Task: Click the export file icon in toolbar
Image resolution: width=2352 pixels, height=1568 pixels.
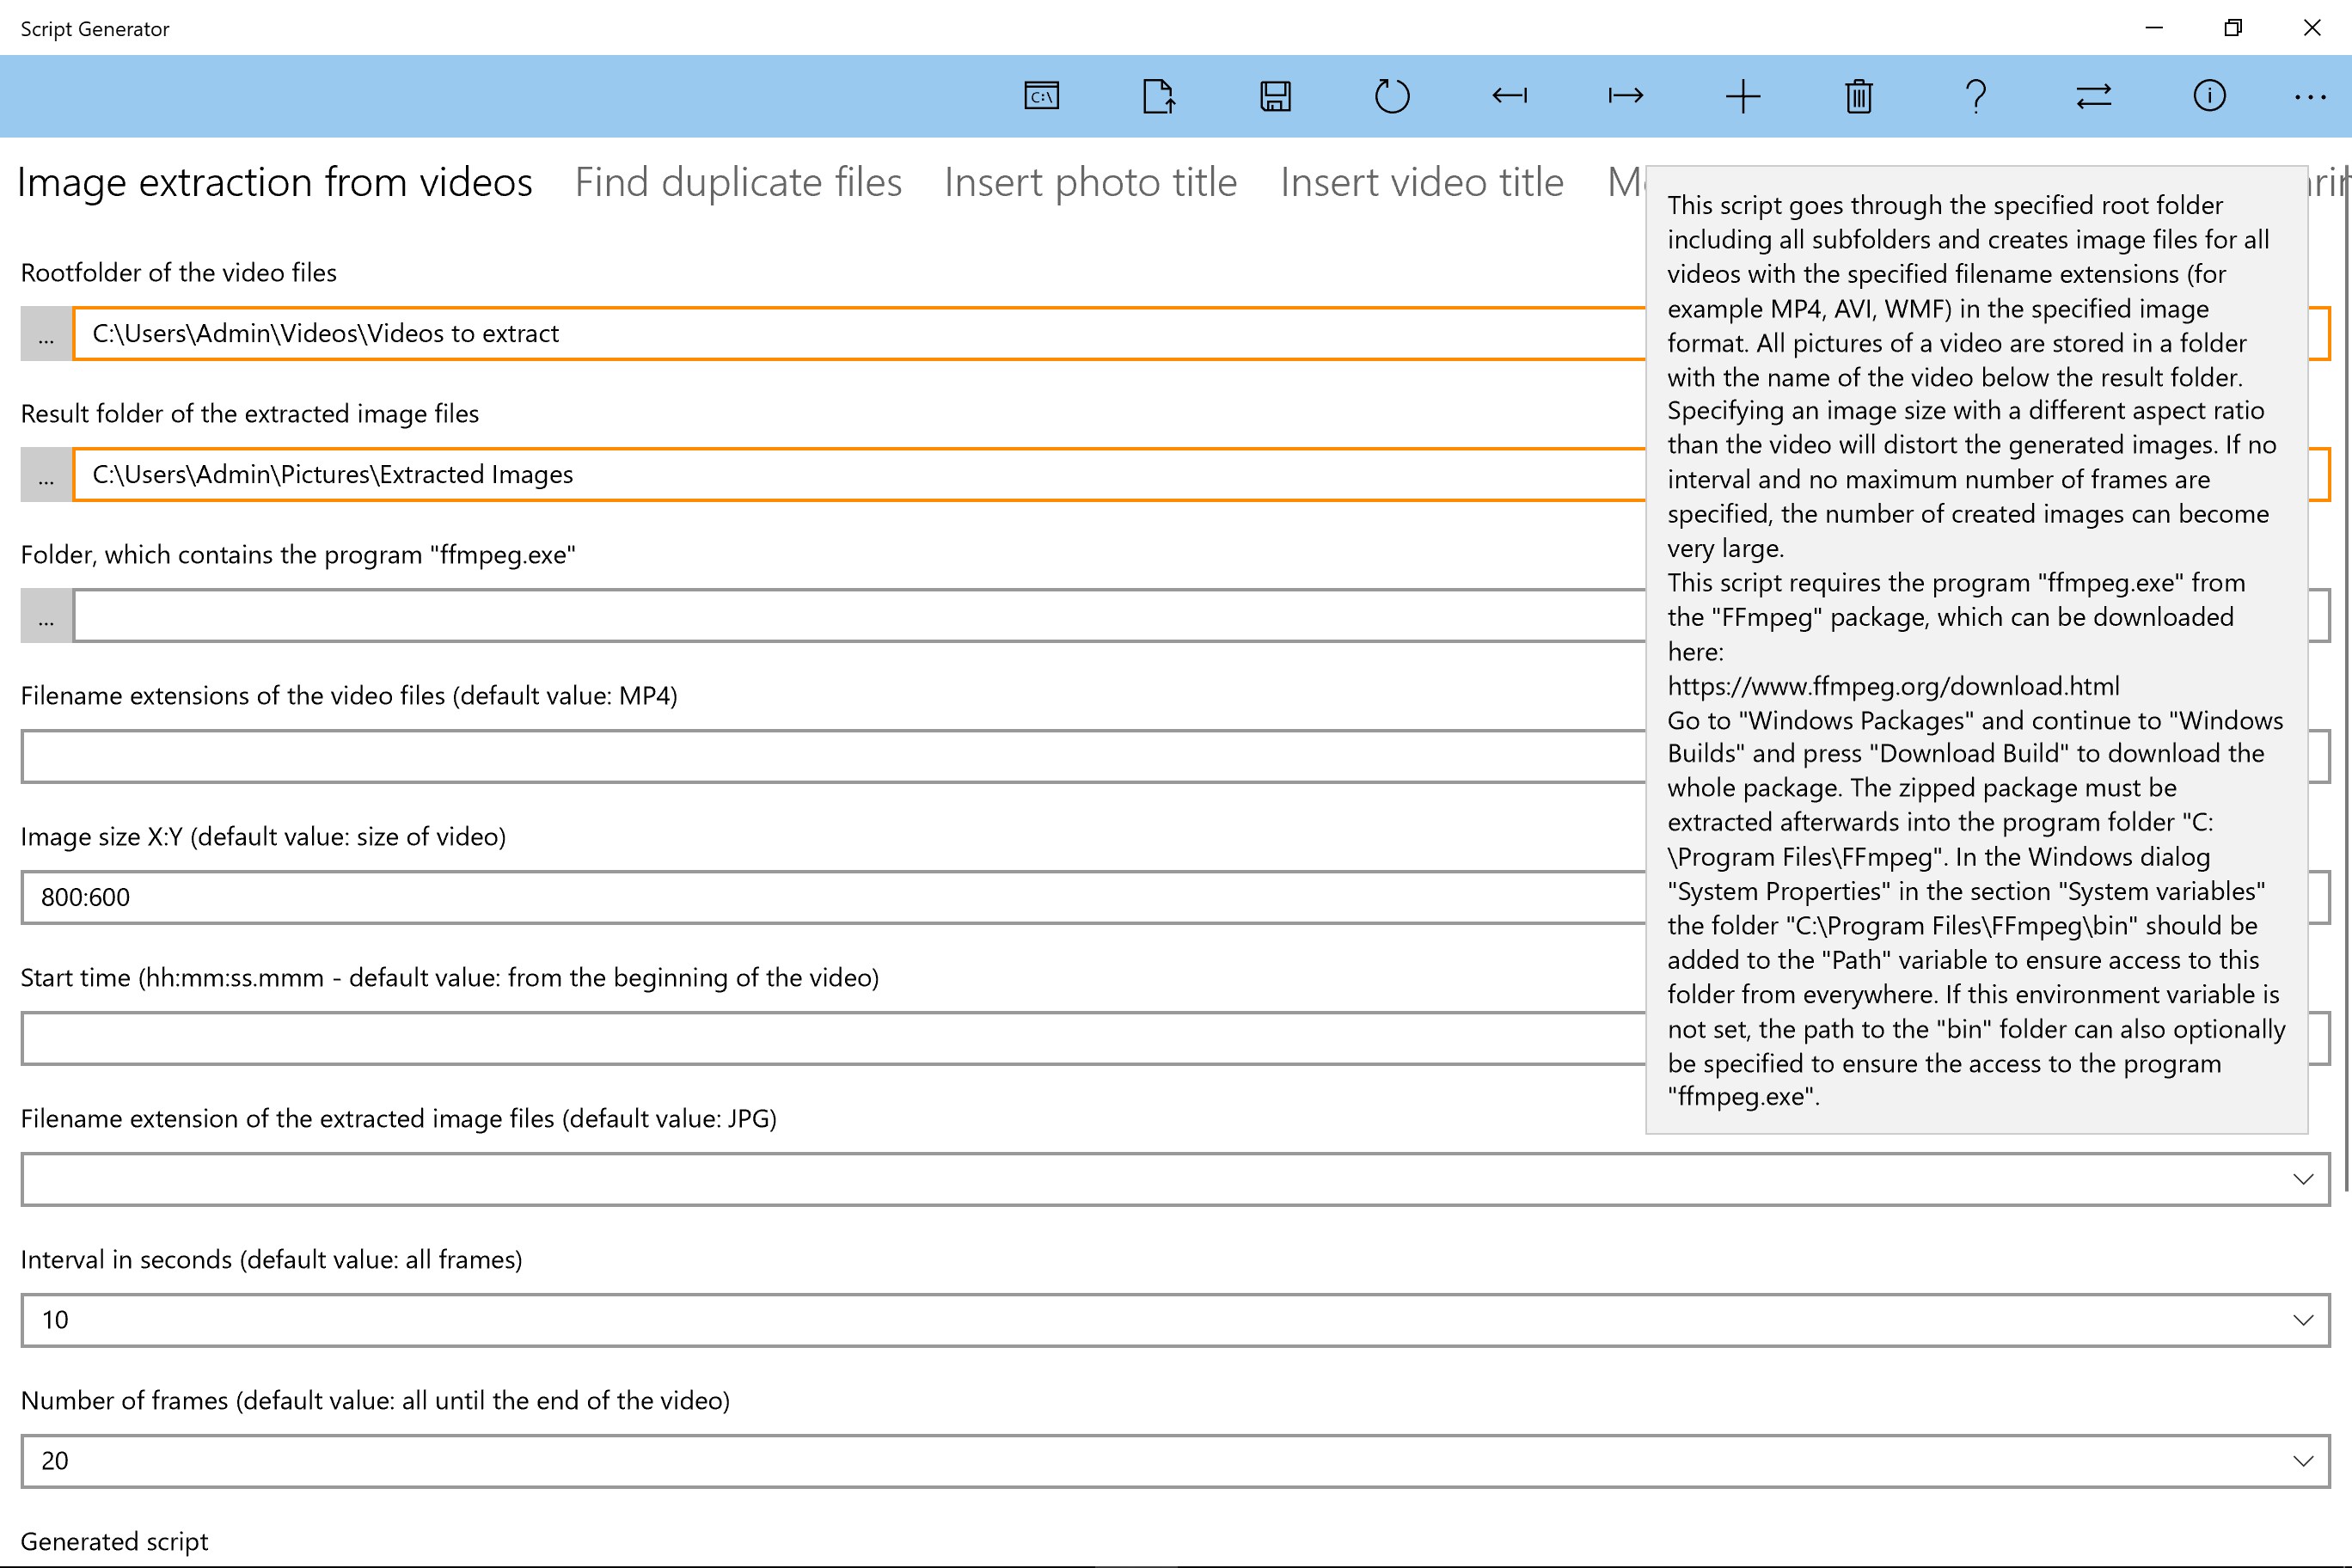Action: coord(1158,96)
